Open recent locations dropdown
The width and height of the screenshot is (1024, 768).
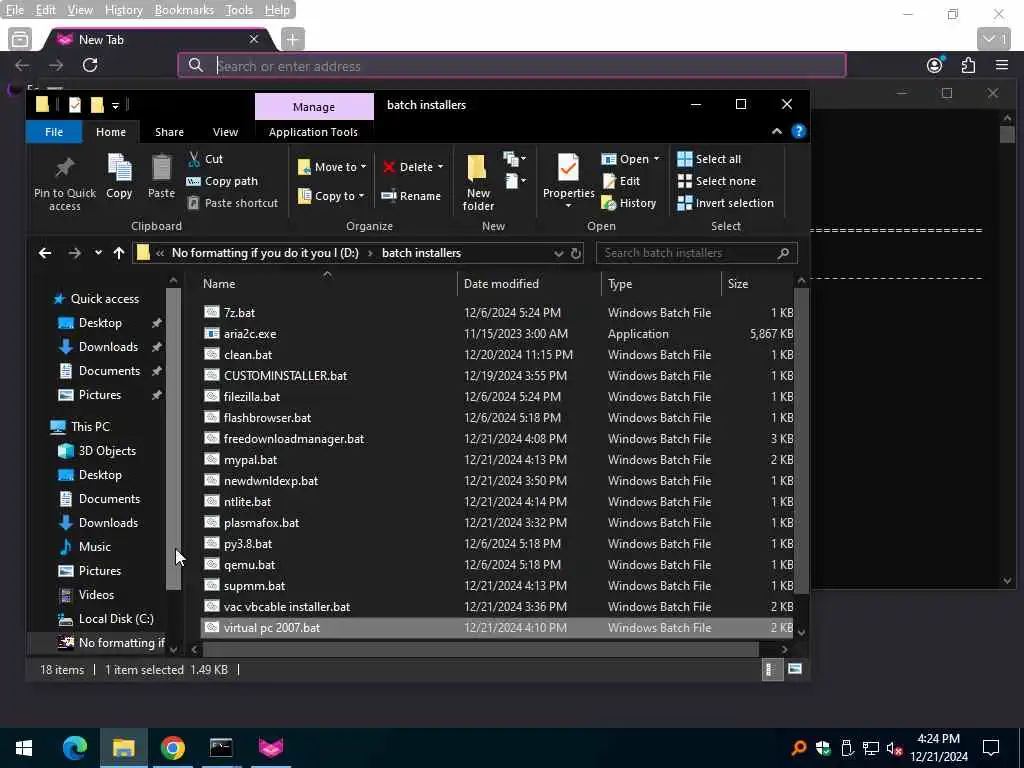tap(98, 253)
